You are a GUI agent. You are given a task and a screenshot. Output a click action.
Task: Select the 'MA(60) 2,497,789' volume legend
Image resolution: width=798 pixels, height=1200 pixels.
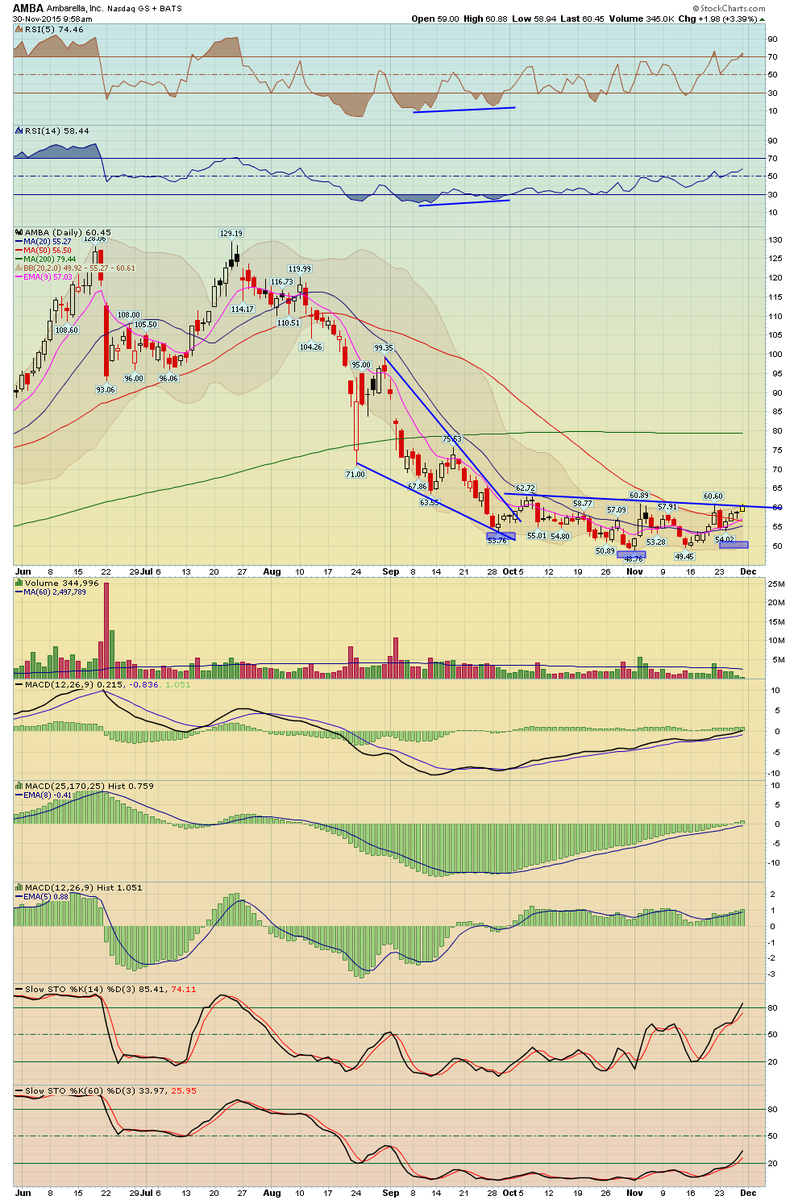pos(54,591)
